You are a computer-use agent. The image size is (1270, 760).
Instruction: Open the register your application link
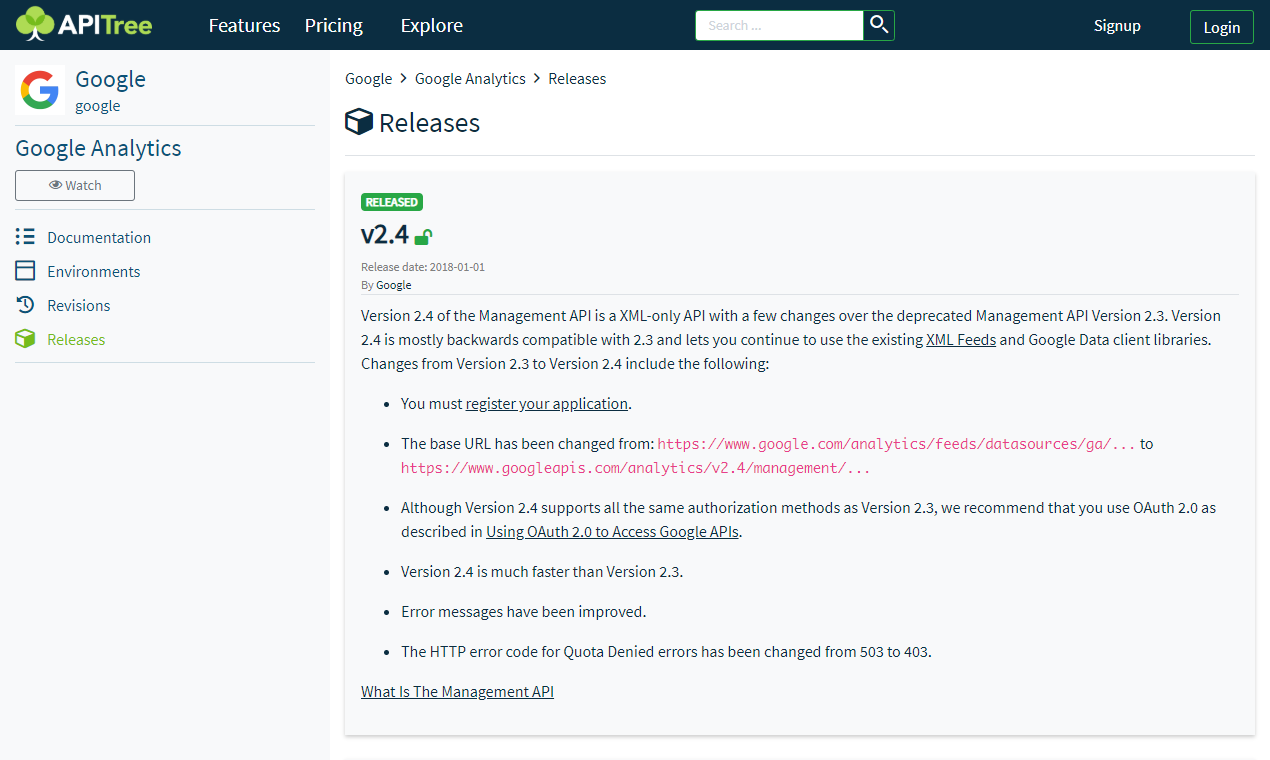pyautogui.click(x=547, y=403)
